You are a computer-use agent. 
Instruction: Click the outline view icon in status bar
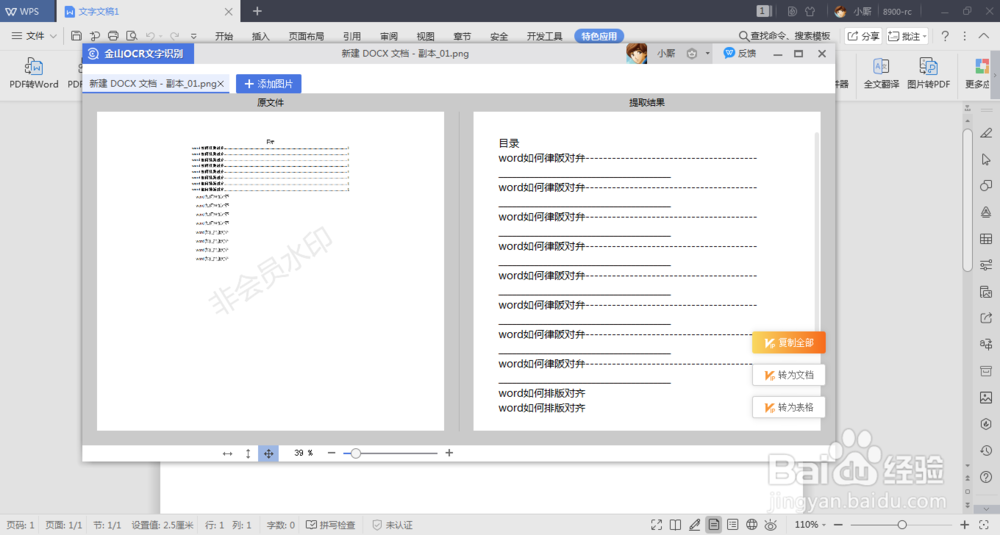tap(733, 525)
